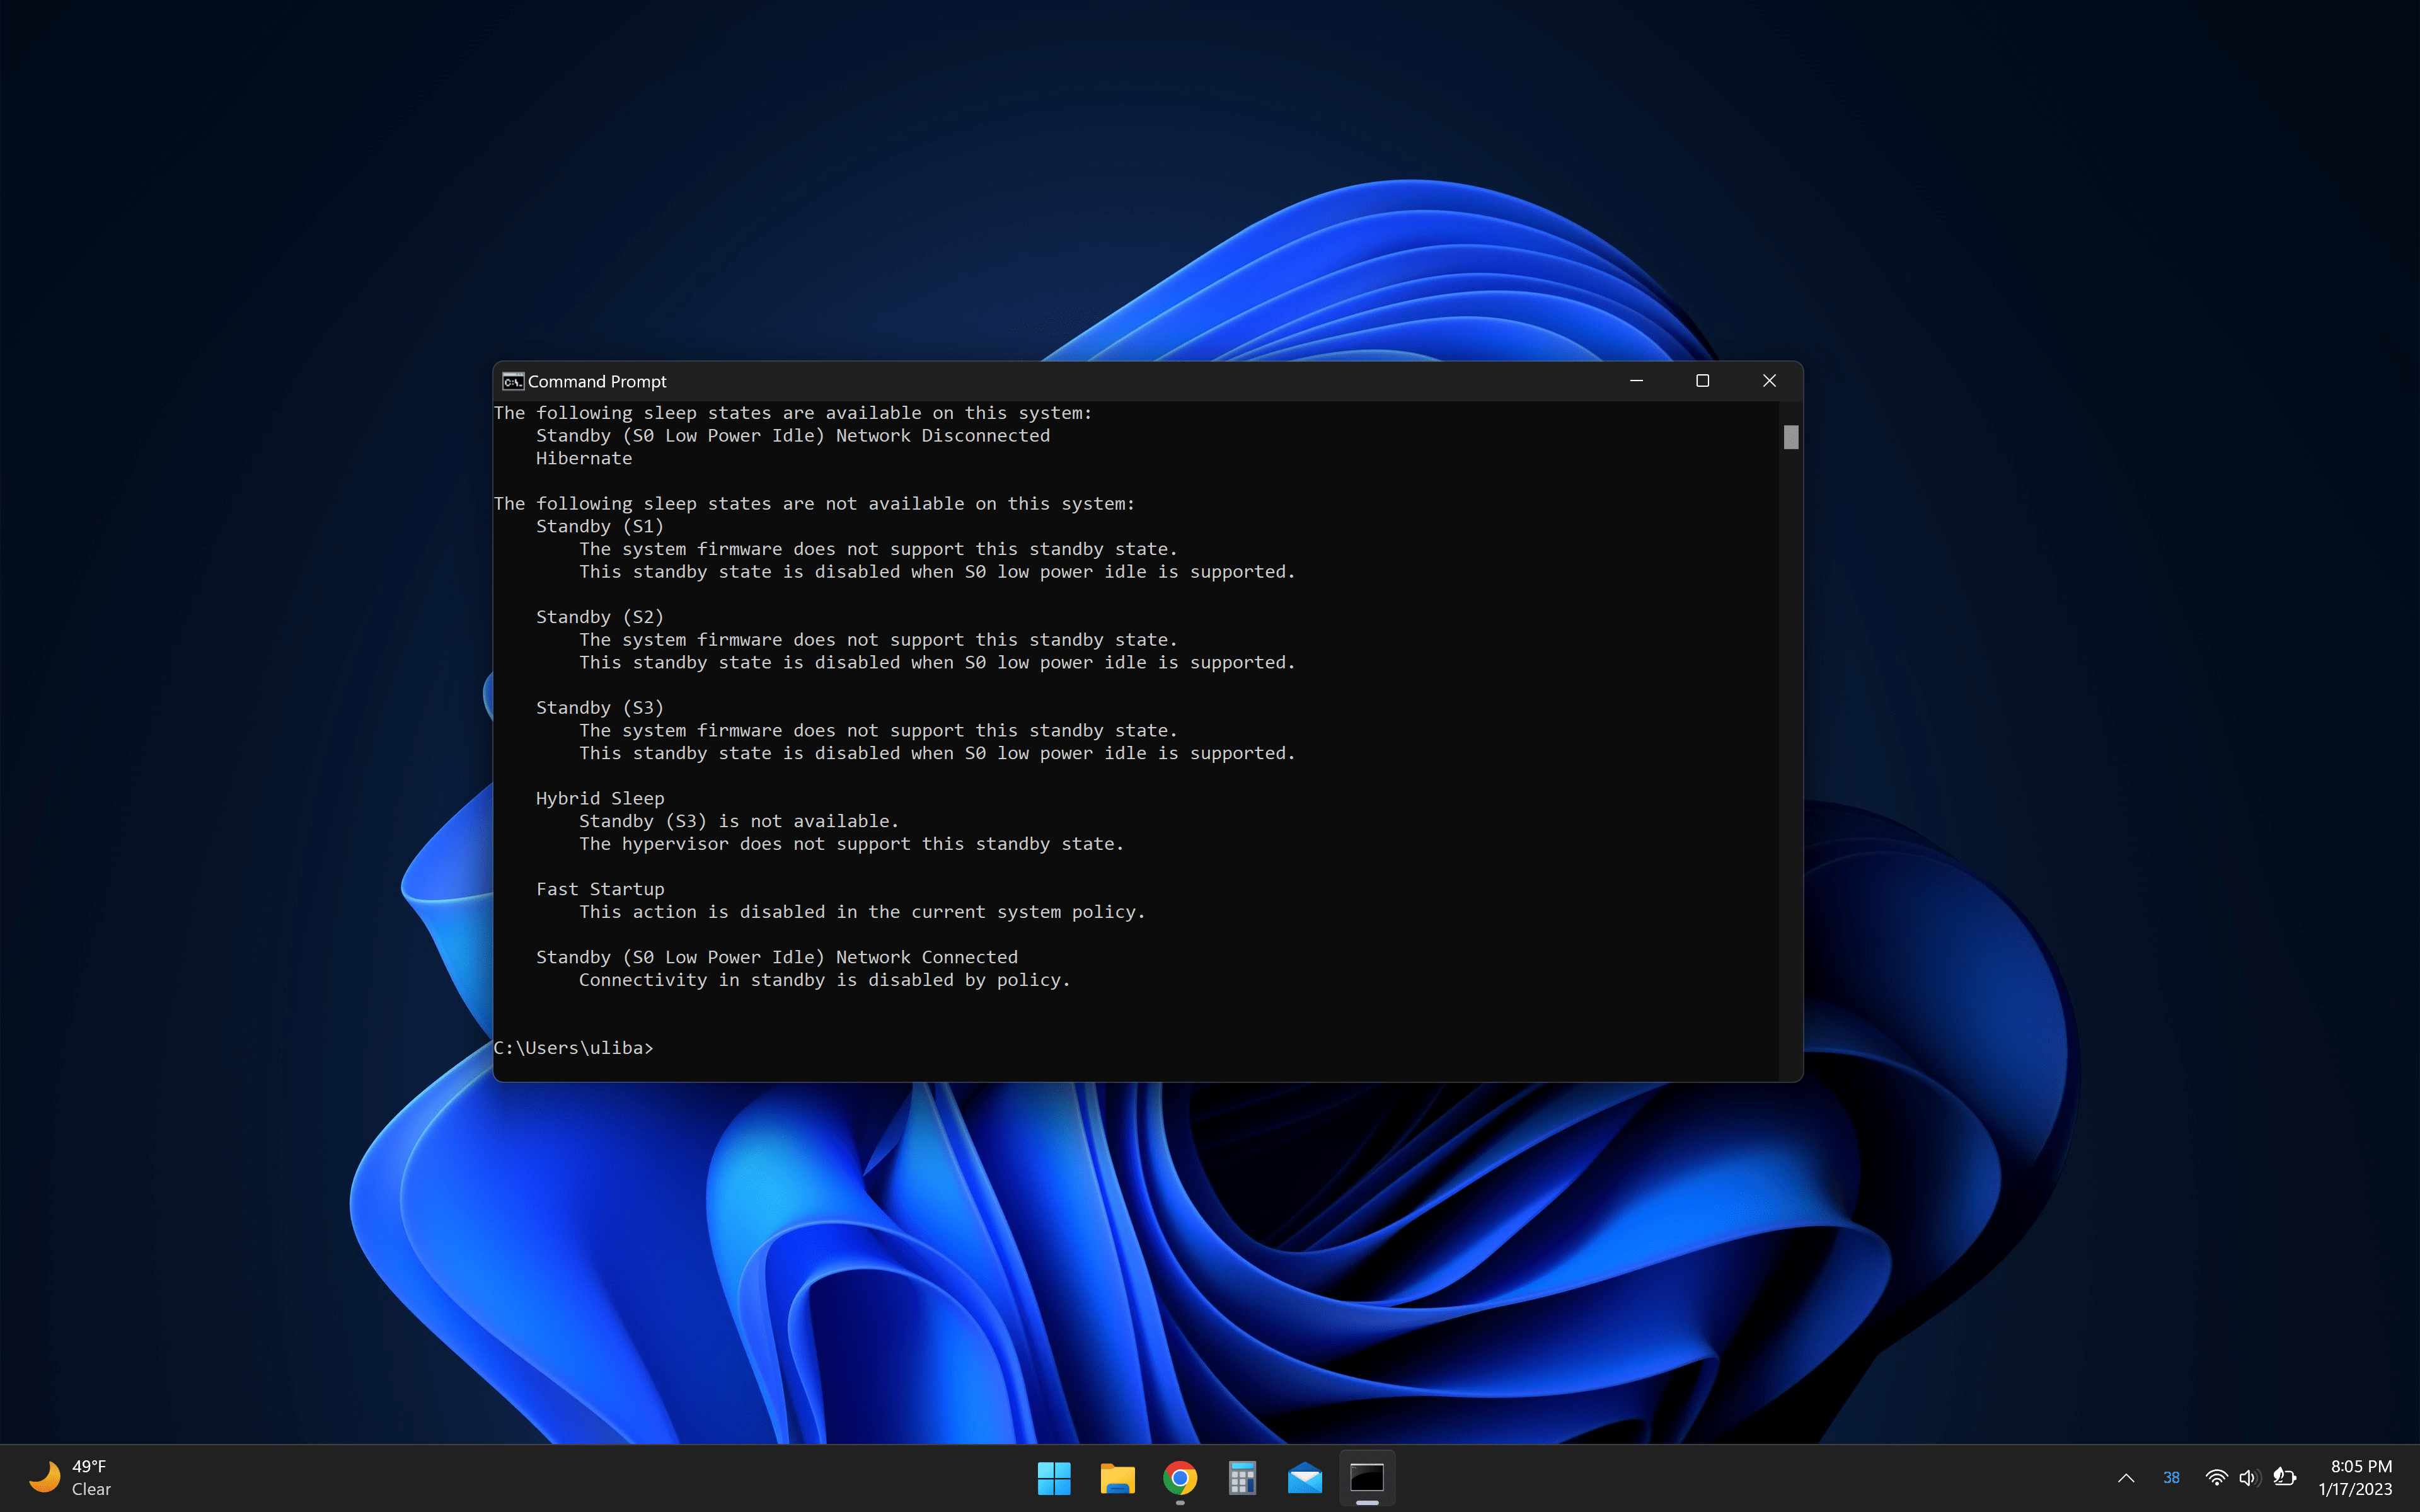2420x1512 pixels.
Task: Click the notification badge showing 38
Action: [x=2172, y=1477]
